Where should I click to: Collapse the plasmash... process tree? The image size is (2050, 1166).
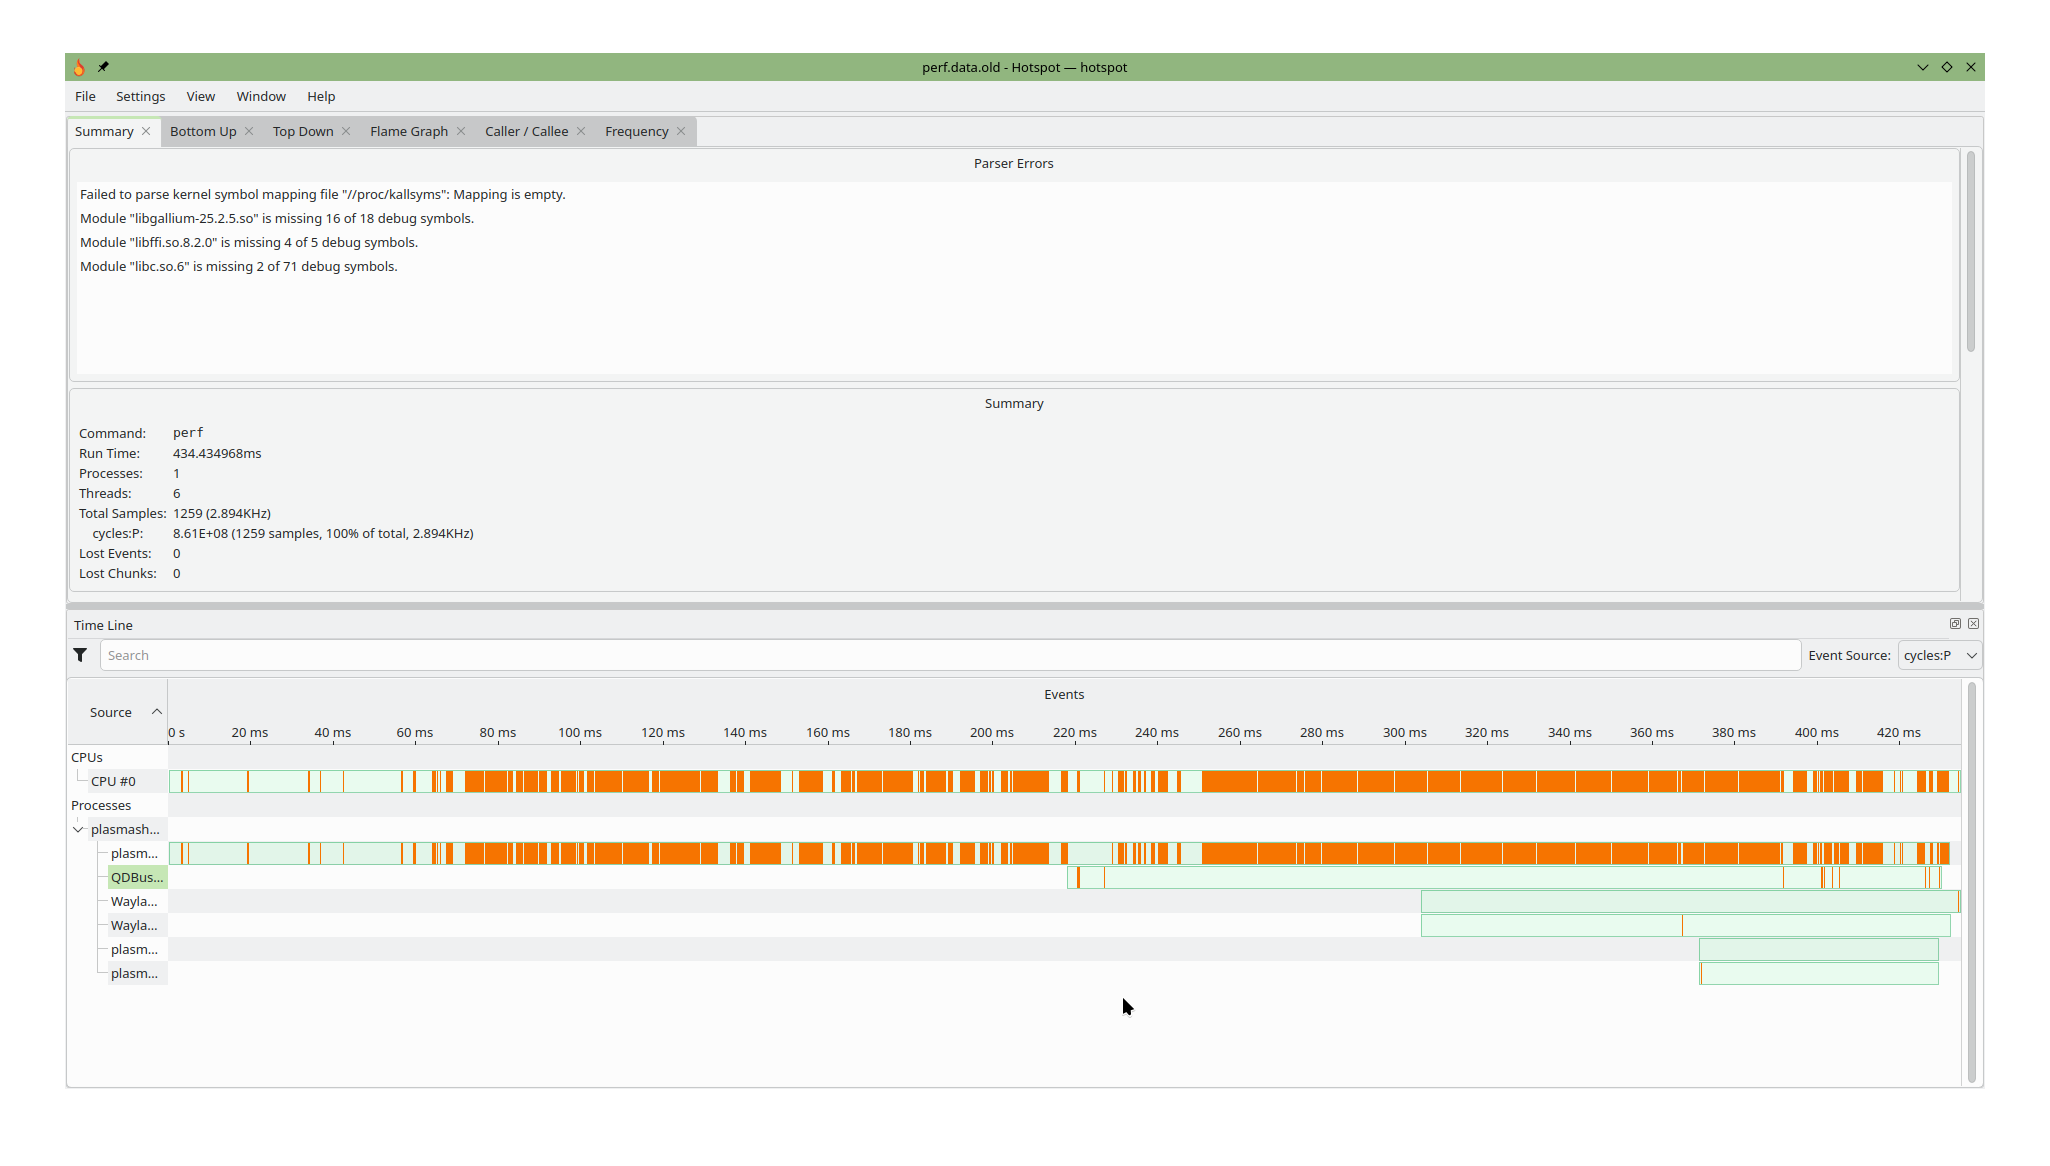[78, 829]
